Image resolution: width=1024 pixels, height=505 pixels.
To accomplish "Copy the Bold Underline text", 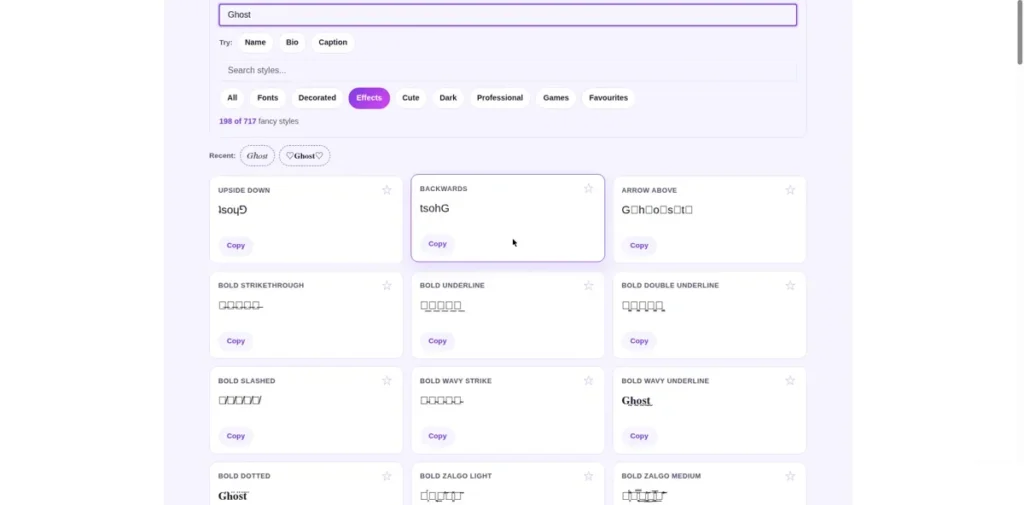I will coord(438,341).
